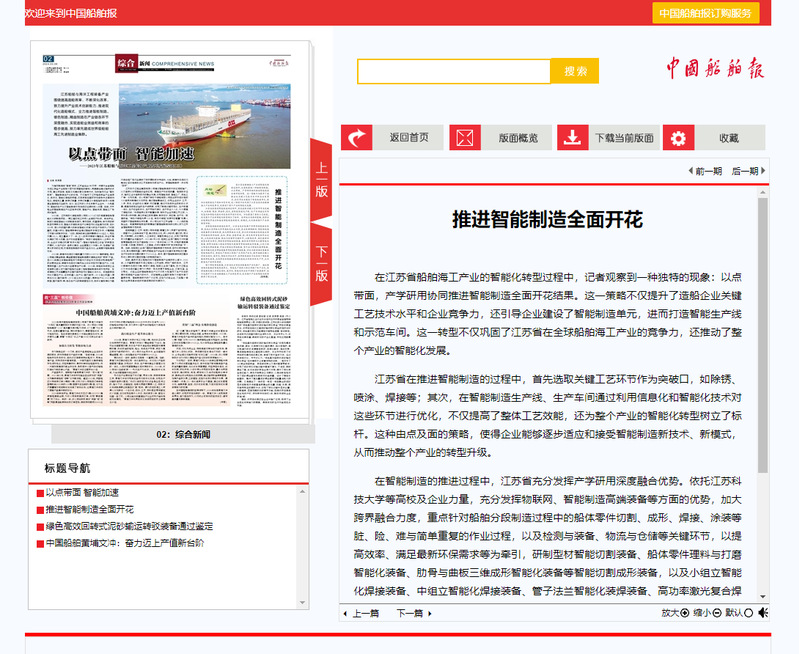Click the gear icon beside 收藏
The width and height of the screenshot is (799, 654).
680,138
